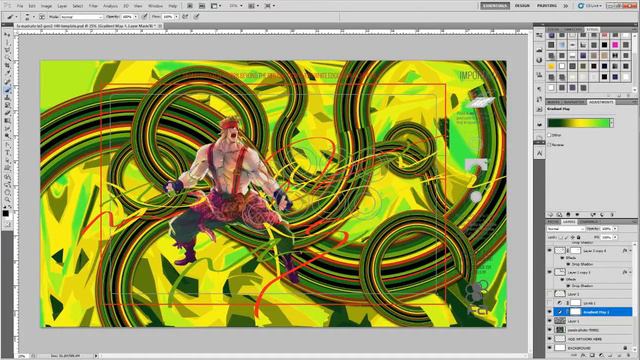Select the Eyedropper tool
The image size is (640, 360).
(7, 73)
